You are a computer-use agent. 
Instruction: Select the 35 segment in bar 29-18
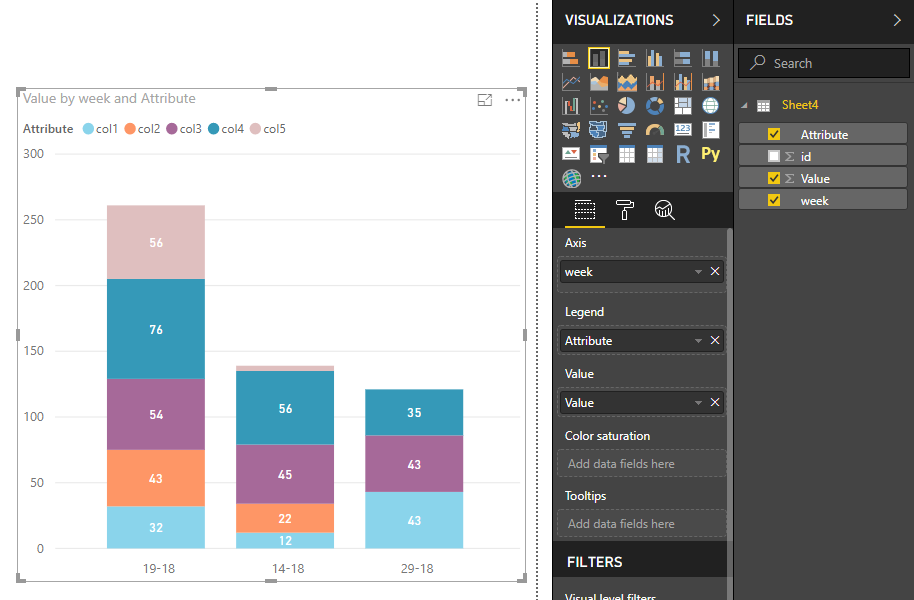(414, 412)
